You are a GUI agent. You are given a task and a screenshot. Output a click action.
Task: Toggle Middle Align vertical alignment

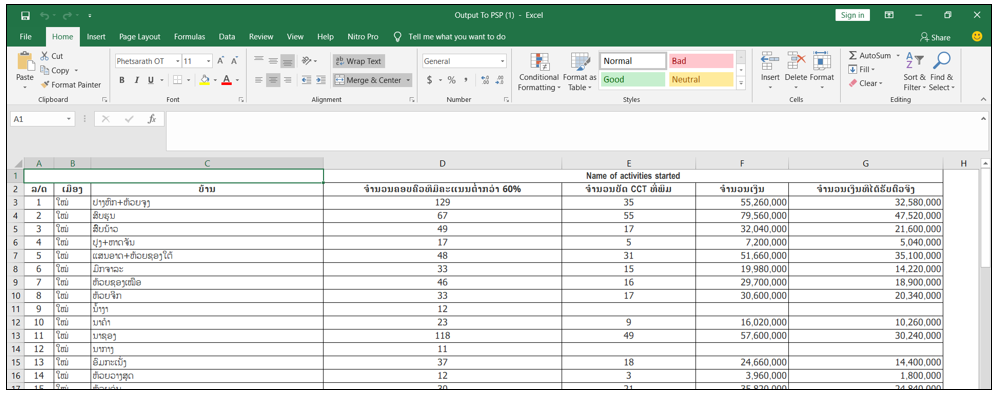pos(273,61)
